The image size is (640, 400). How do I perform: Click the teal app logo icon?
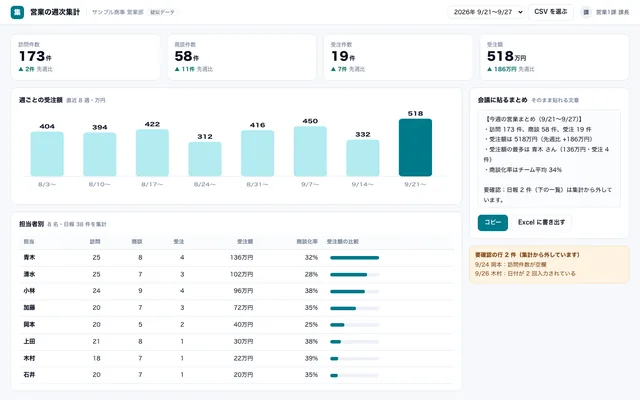(17, 12)
